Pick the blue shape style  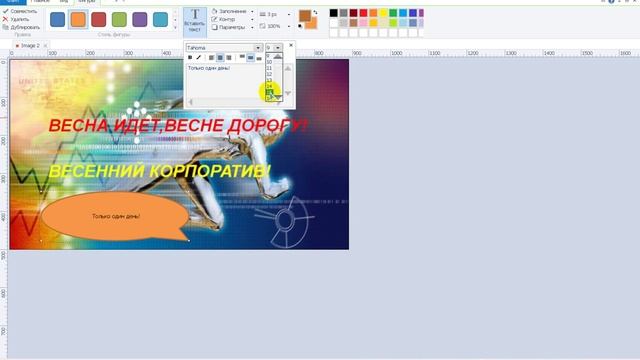(58, 19)
